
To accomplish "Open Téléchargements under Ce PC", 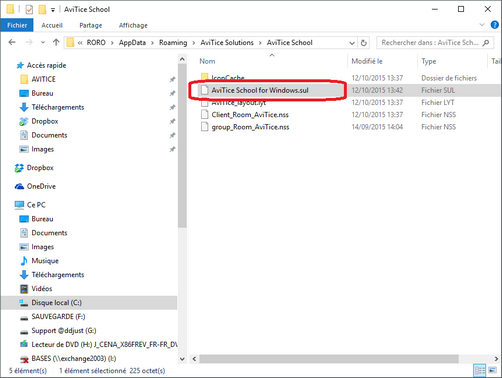I will (58, 275).
